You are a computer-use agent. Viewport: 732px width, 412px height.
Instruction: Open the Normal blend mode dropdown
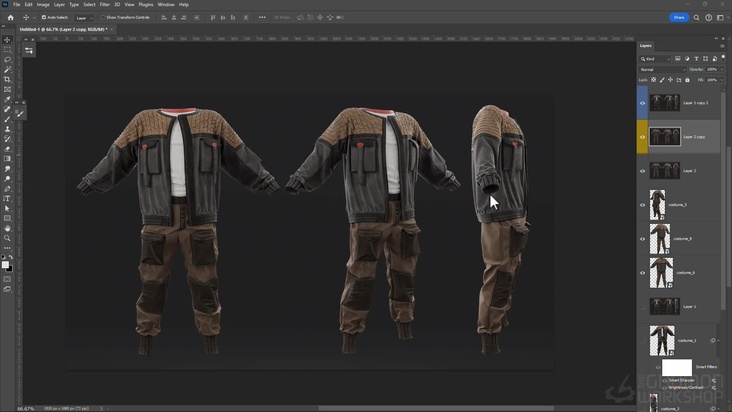[x=663, y=70]
